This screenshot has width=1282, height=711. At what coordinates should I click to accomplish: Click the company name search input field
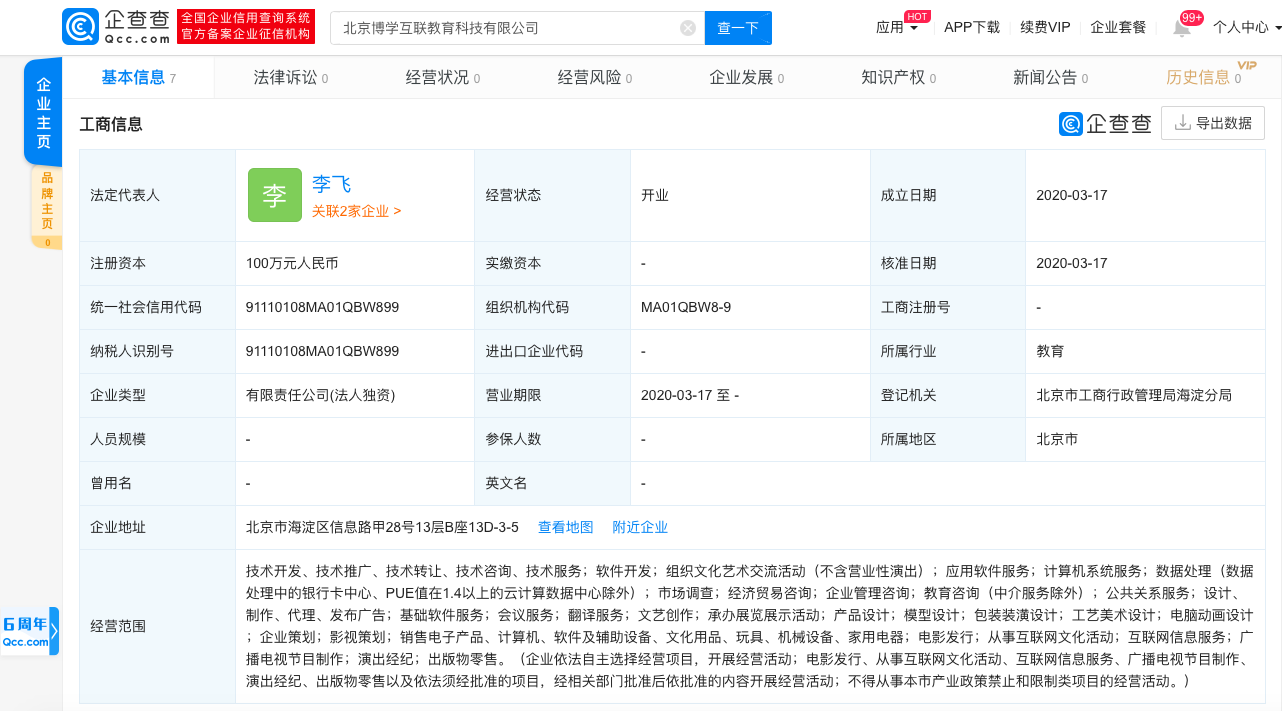tap(505, 28)
